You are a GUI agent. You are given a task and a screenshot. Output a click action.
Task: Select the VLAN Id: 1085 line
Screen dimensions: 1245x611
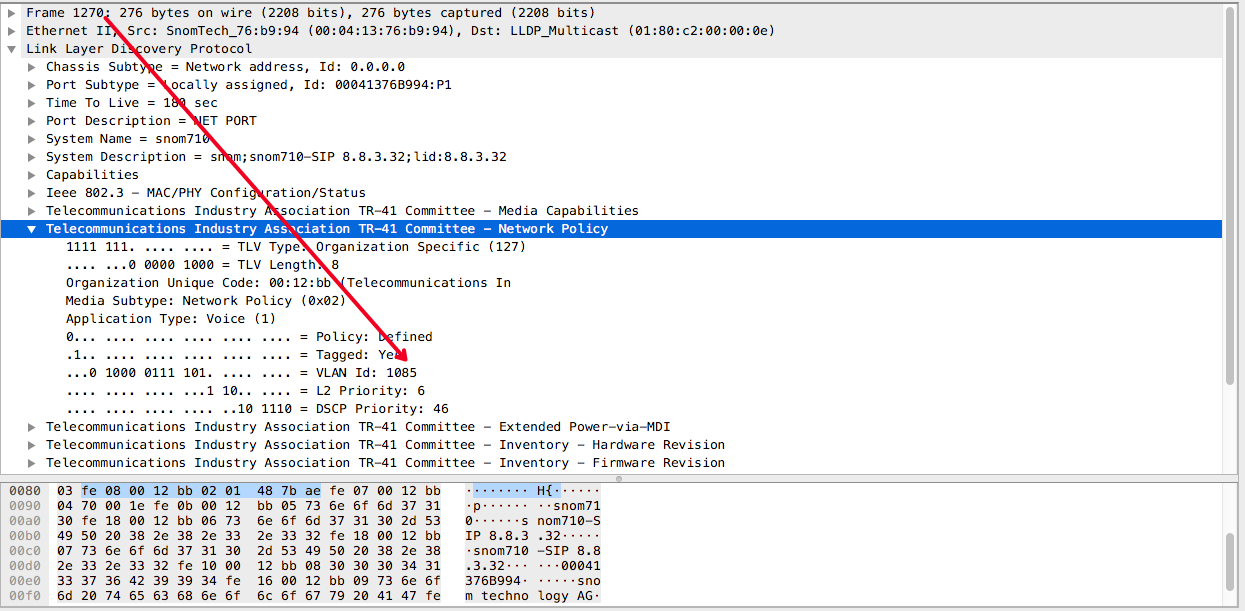[x=240, y=372]
